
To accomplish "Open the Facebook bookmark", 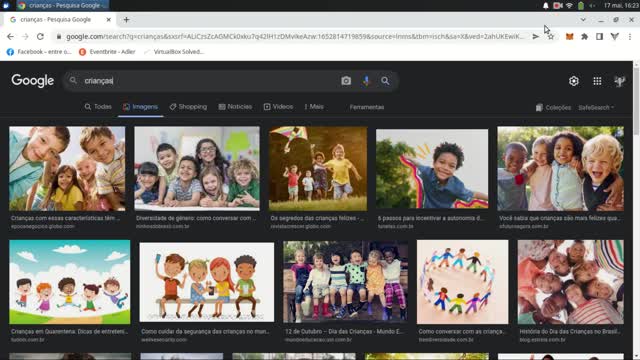I will tap(39, 52).
